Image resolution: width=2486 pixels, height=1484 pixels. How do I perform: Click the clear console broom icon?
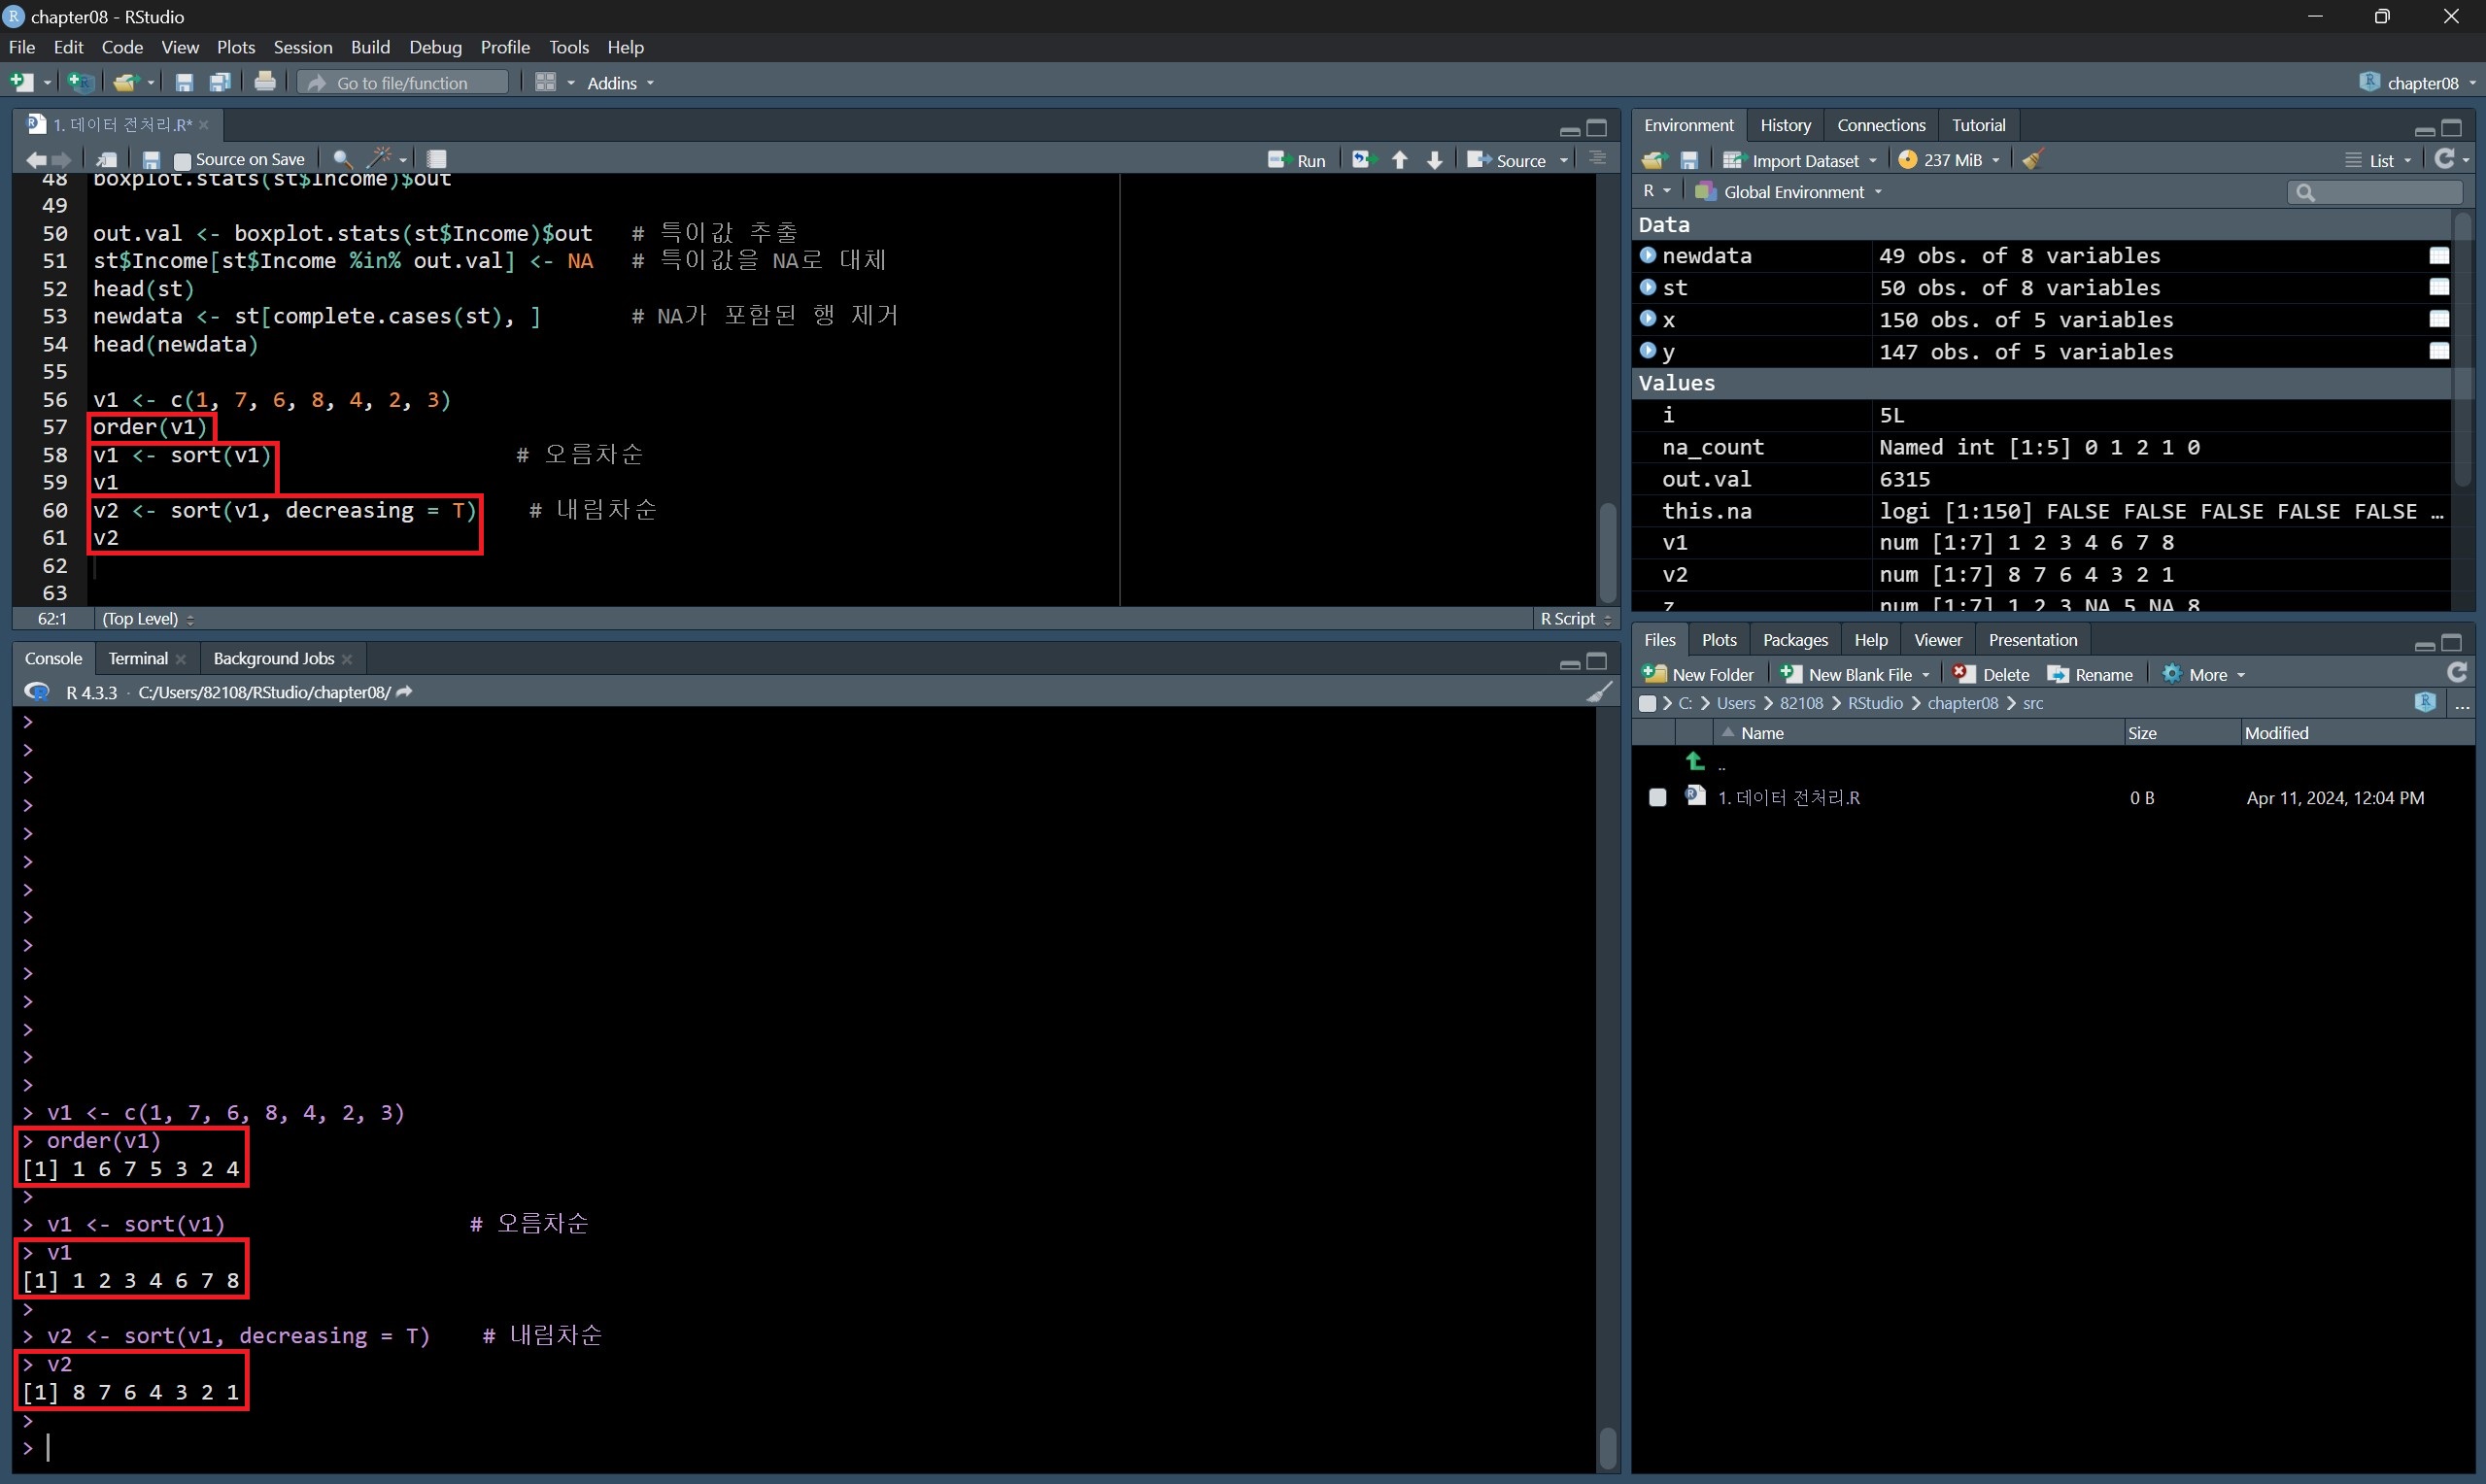1598,692
